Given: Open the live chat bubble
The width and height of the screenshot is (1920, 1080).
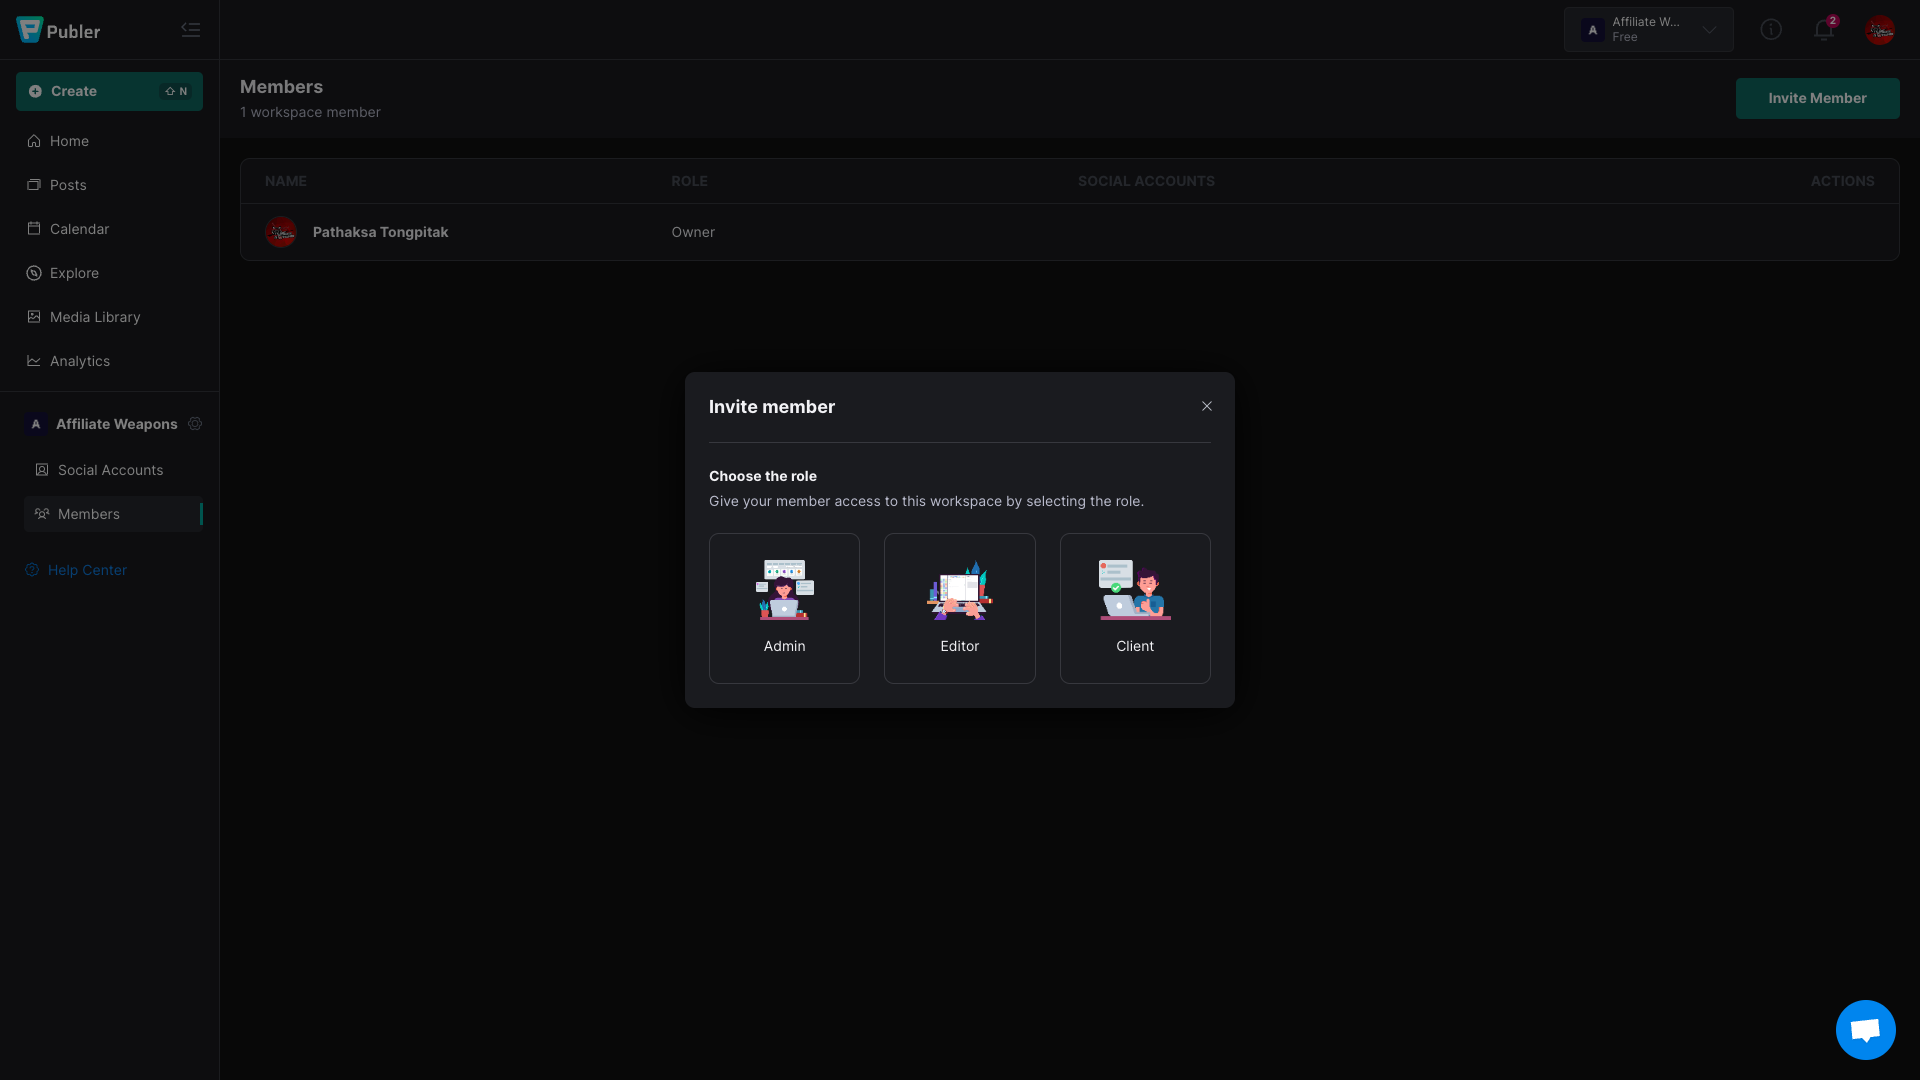Looking at the screenshot, I should point(1865,1029).
